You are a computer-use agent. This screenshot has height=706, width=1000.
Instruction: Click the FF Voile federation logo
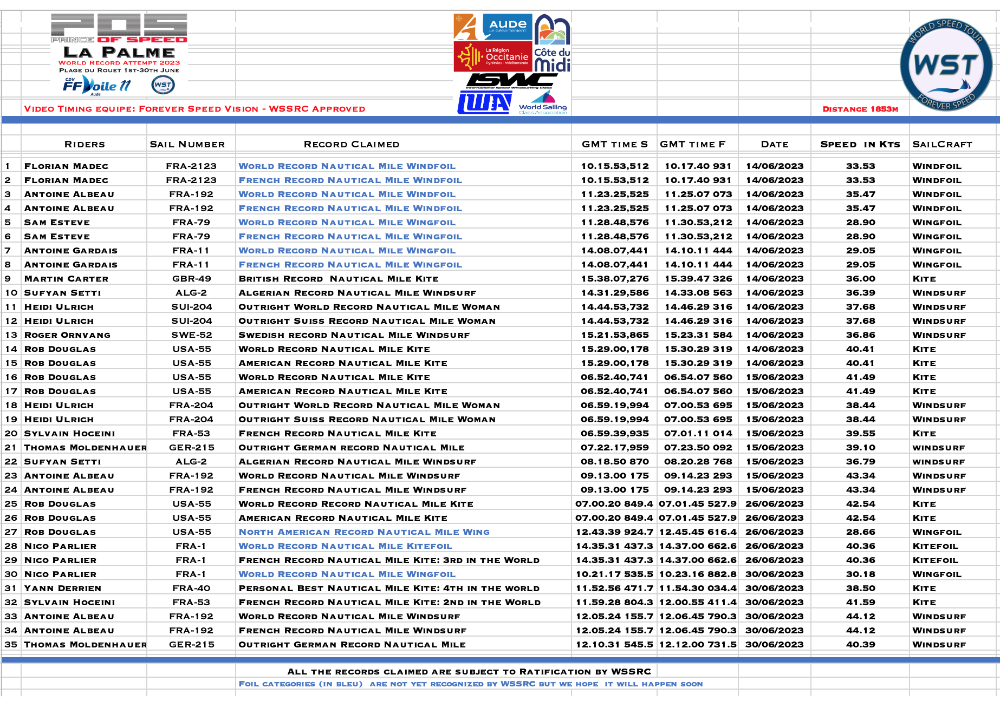click(x=96, y=85)
